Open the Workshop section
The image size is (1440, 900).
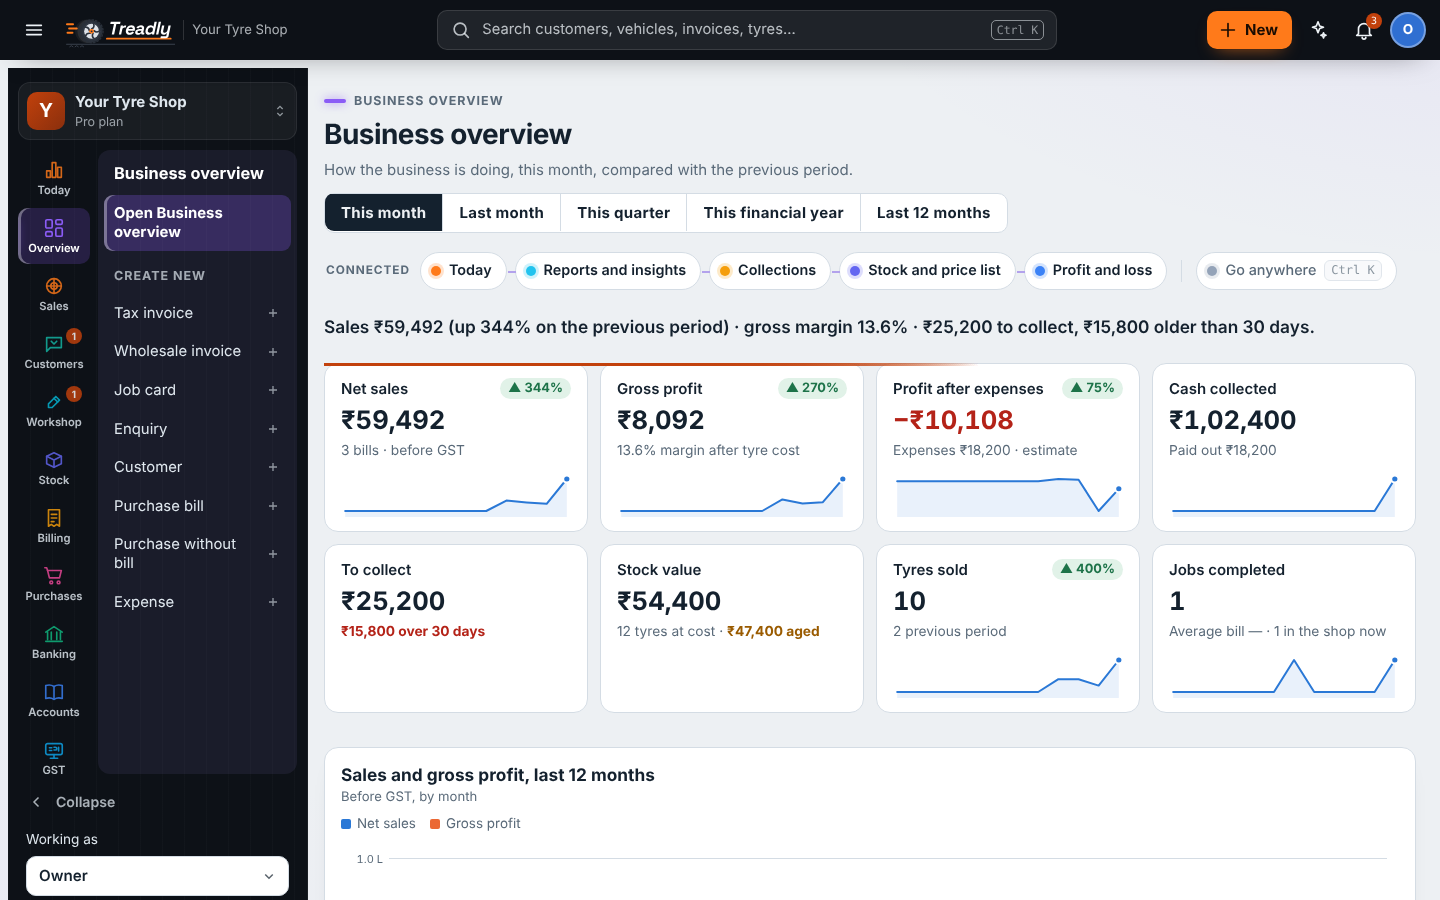(x=54, y=410)
